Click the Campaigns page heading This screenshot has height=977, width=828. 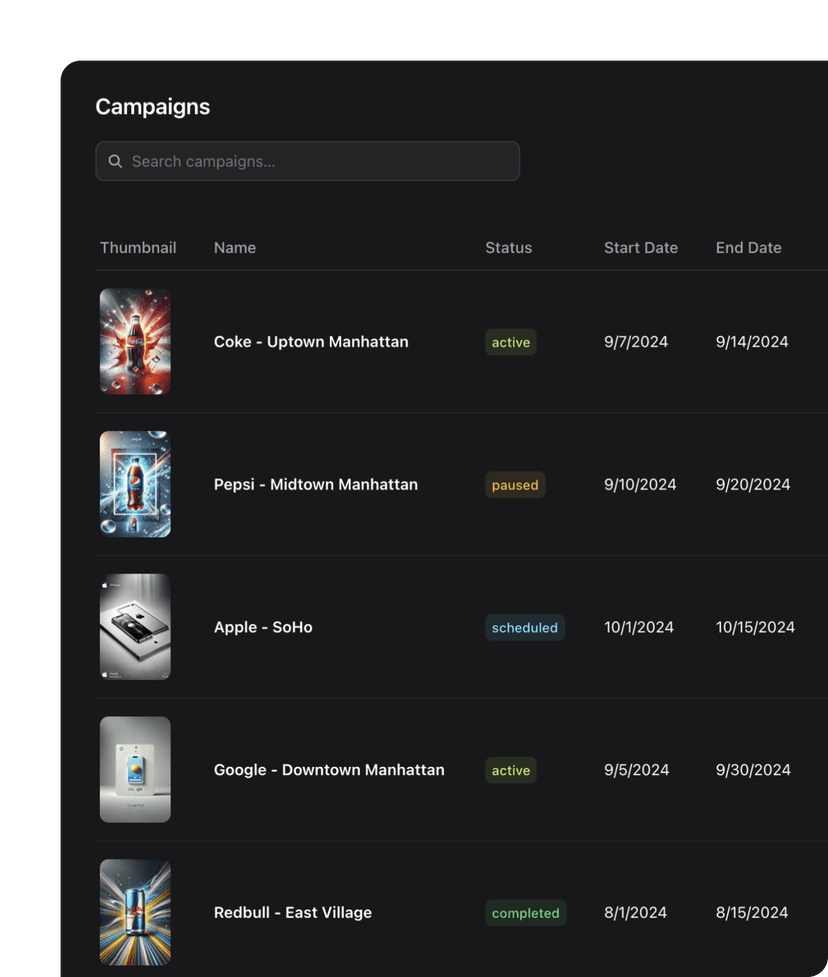(x=153, y=107)
